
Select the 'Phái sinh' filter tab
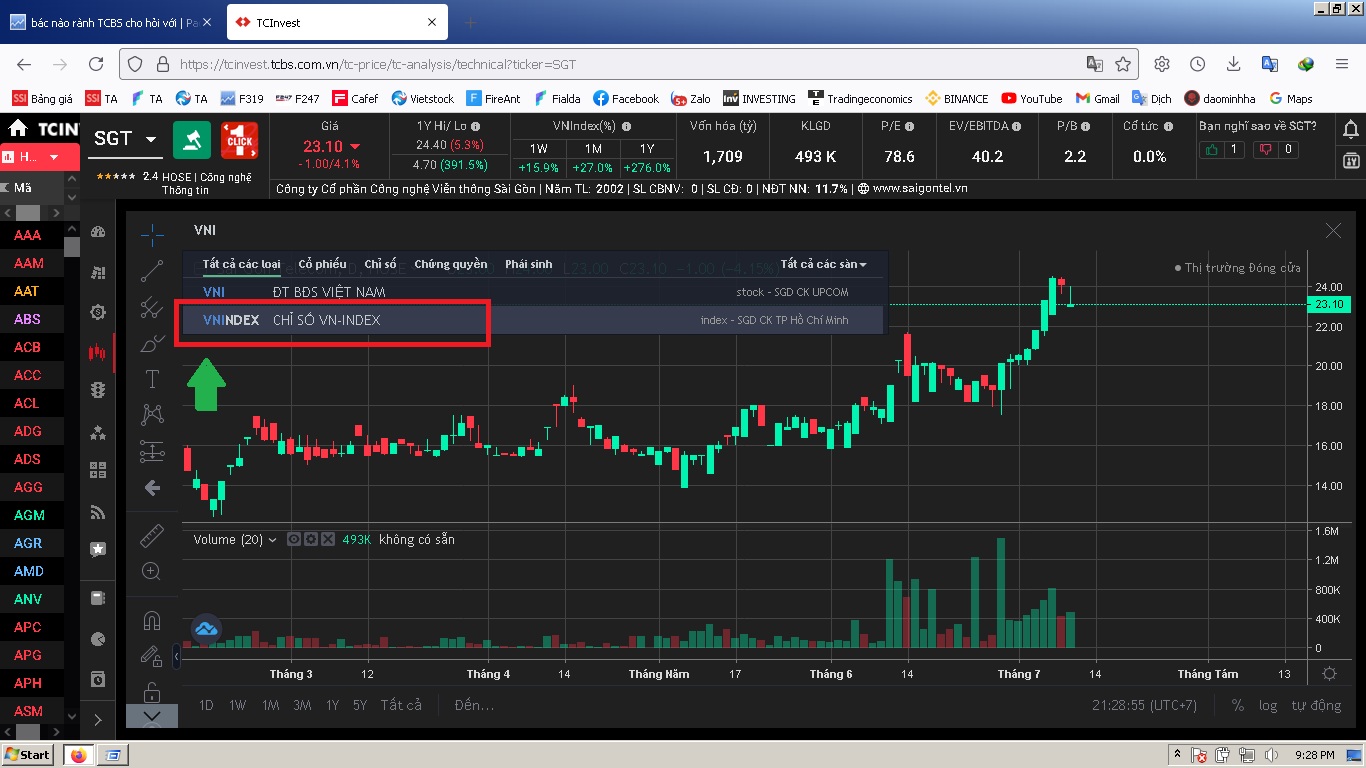tap(528, 264)
